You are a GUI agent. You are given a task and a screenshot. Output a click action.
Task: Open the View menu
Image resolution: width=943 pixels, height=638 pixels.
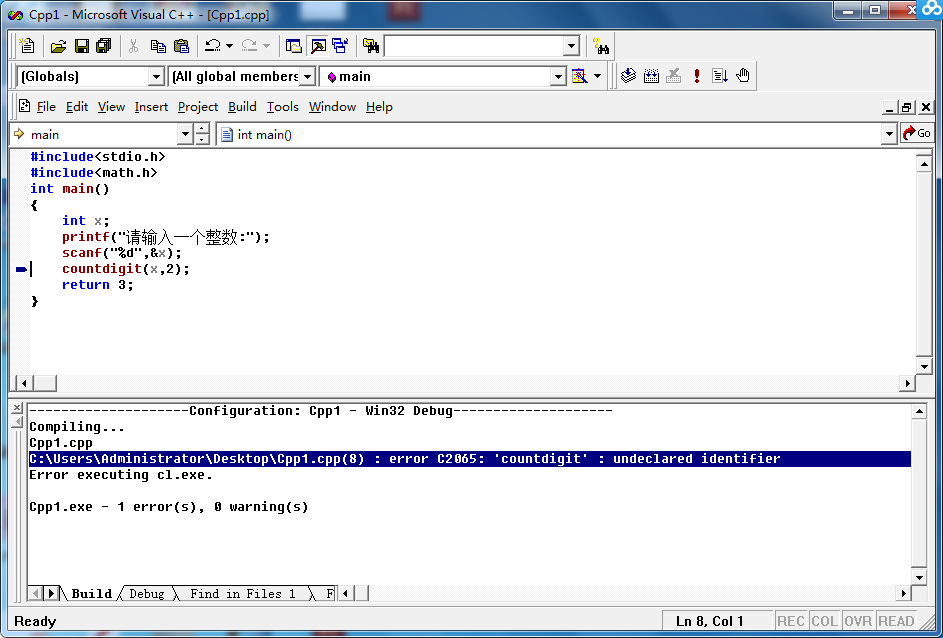[111, 106]
